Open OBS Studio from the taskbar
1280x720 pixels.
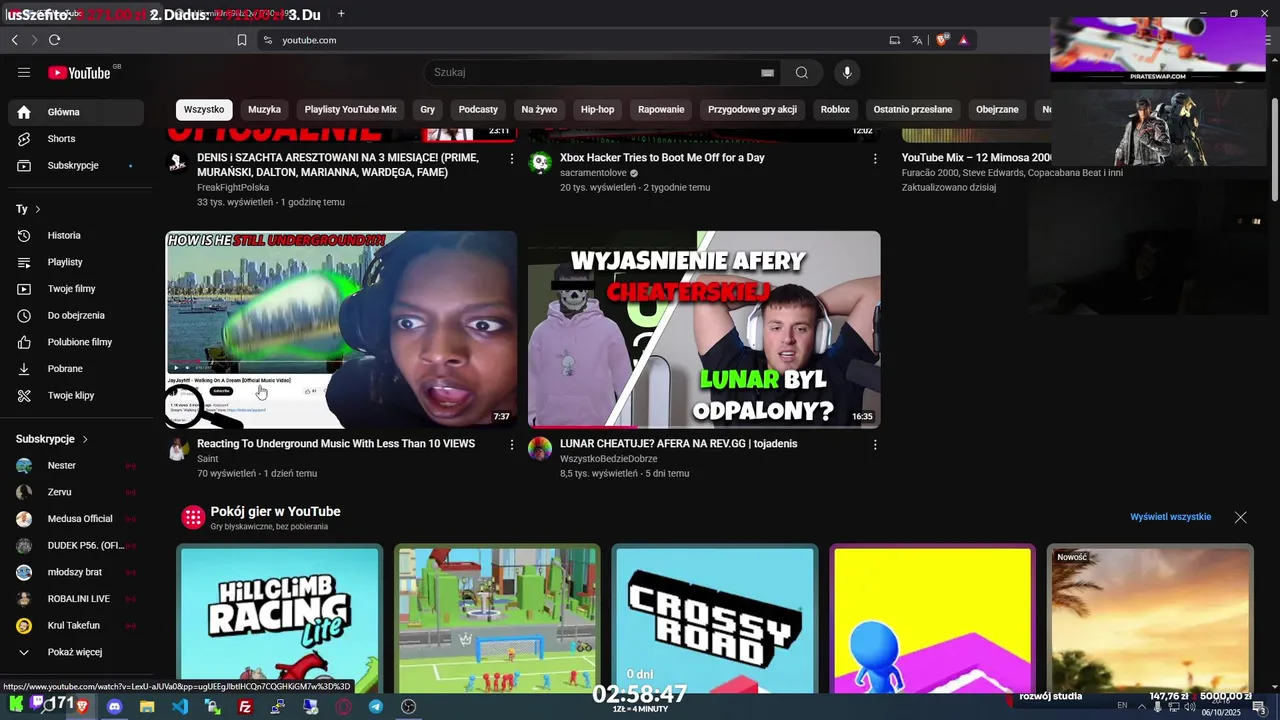point(408,706)
